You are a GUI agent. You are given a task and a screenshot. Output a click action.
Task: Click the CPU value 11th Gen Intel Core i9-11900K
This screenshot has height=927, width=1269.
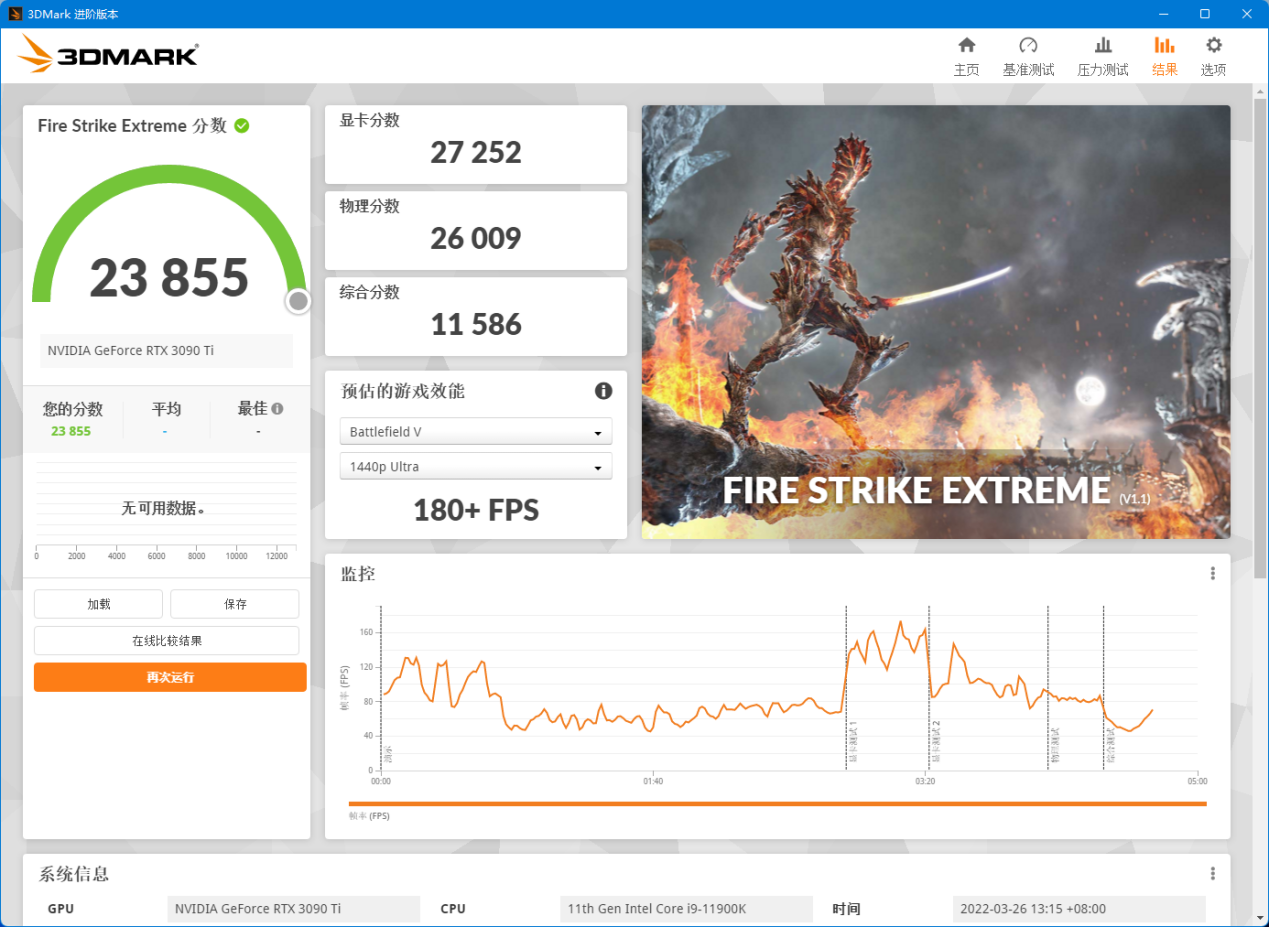(x=686, y=909)
